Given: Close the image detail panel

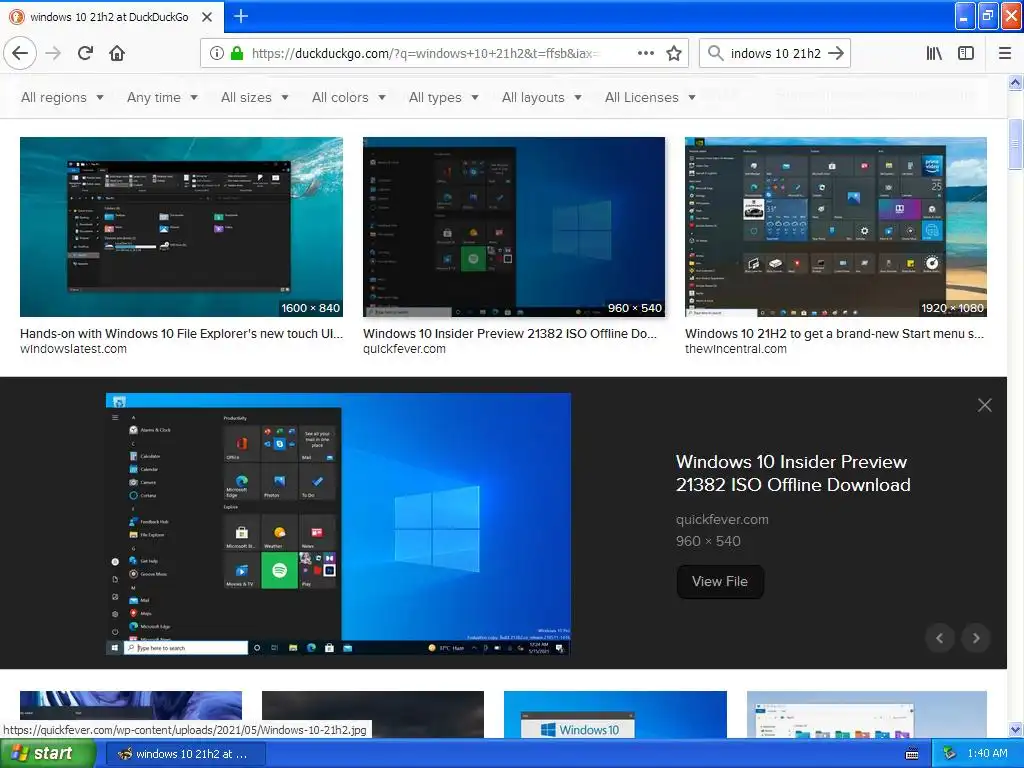Looking at the screenshot, I should 985,405.
